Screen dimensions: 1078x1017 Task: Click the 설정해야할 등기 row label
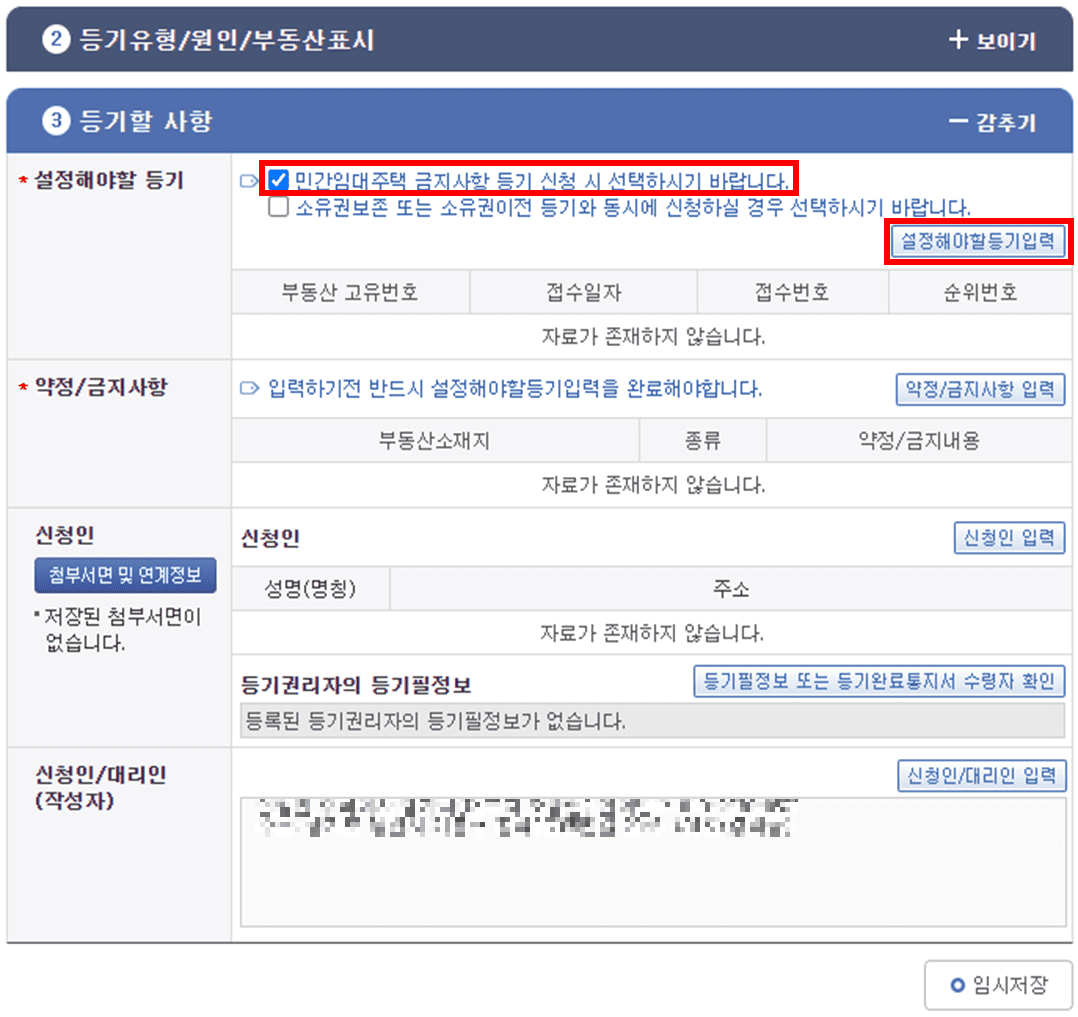(109, 181)
